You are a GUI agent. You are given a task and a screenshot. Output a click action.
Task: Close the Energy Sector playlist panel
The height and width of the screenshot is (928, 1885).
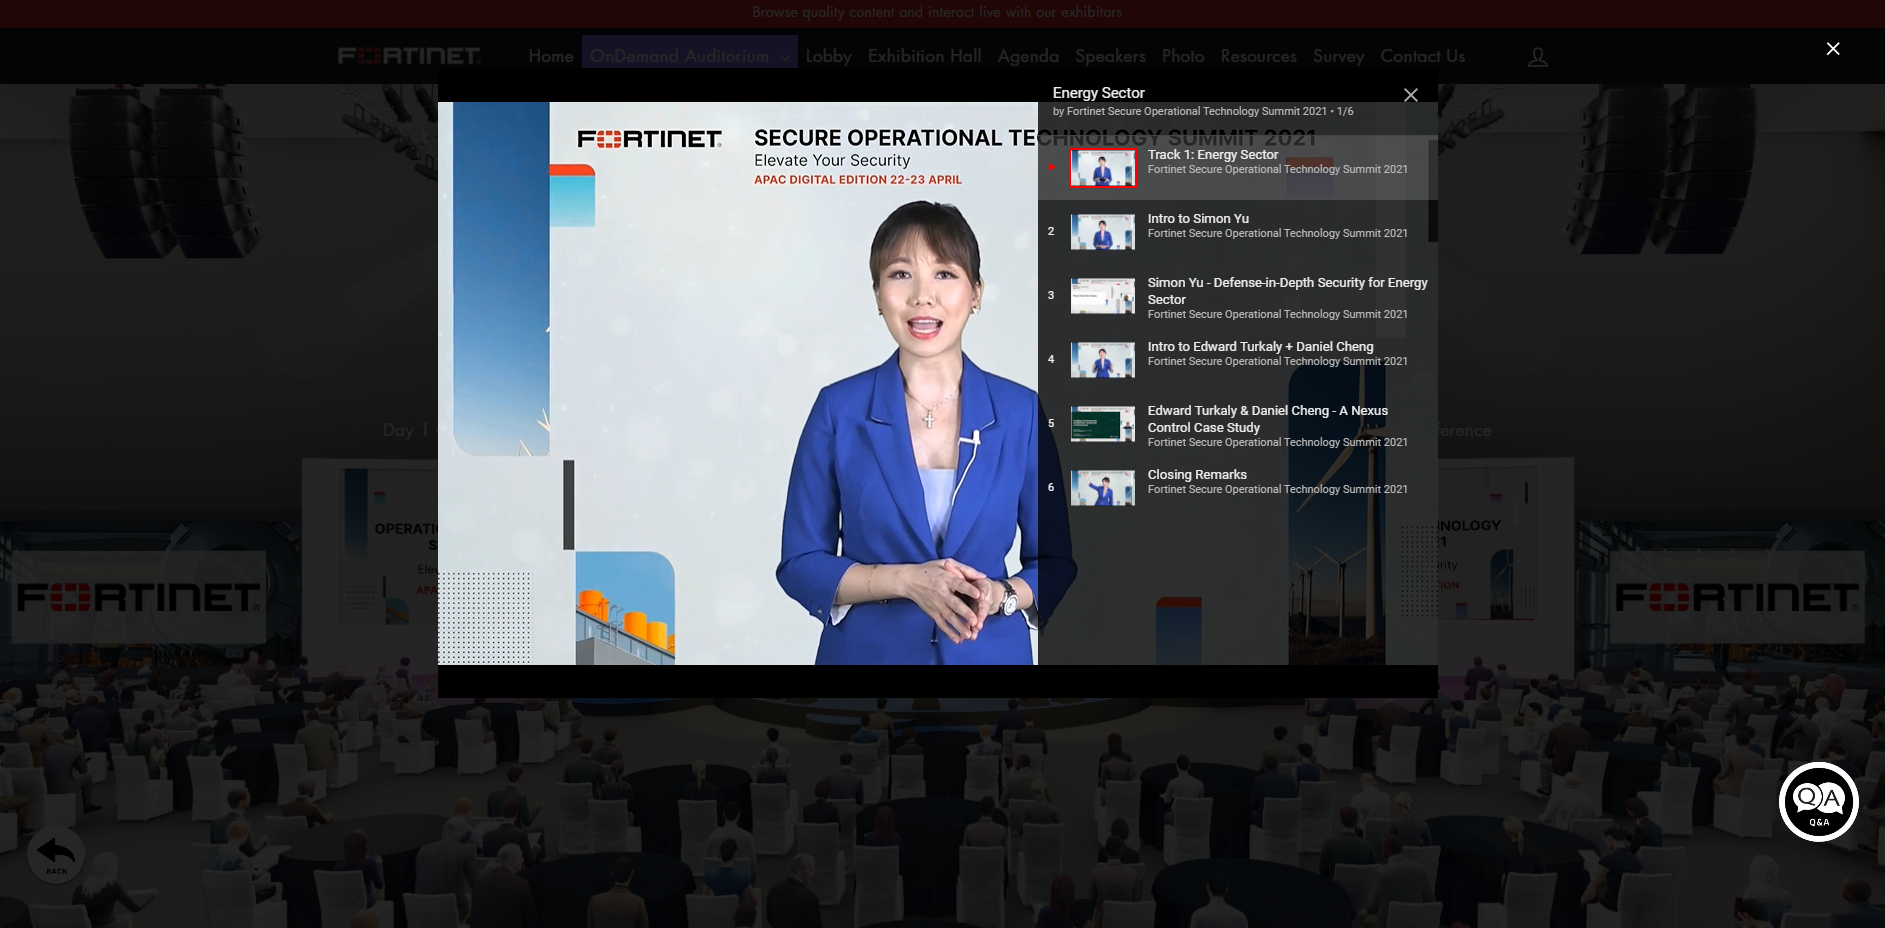1411,95
